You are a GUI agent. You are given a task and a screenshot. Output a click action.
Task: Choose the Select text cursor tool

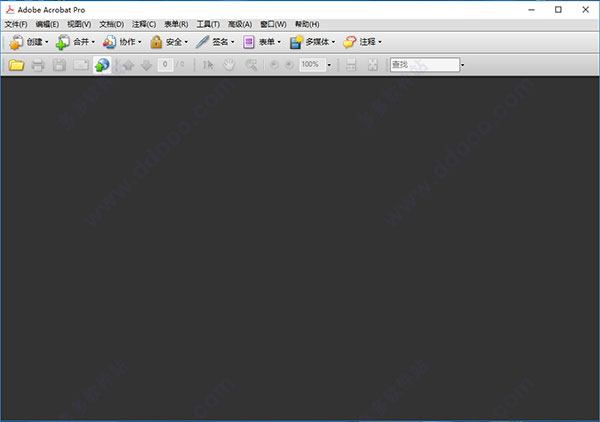[208, 65]
